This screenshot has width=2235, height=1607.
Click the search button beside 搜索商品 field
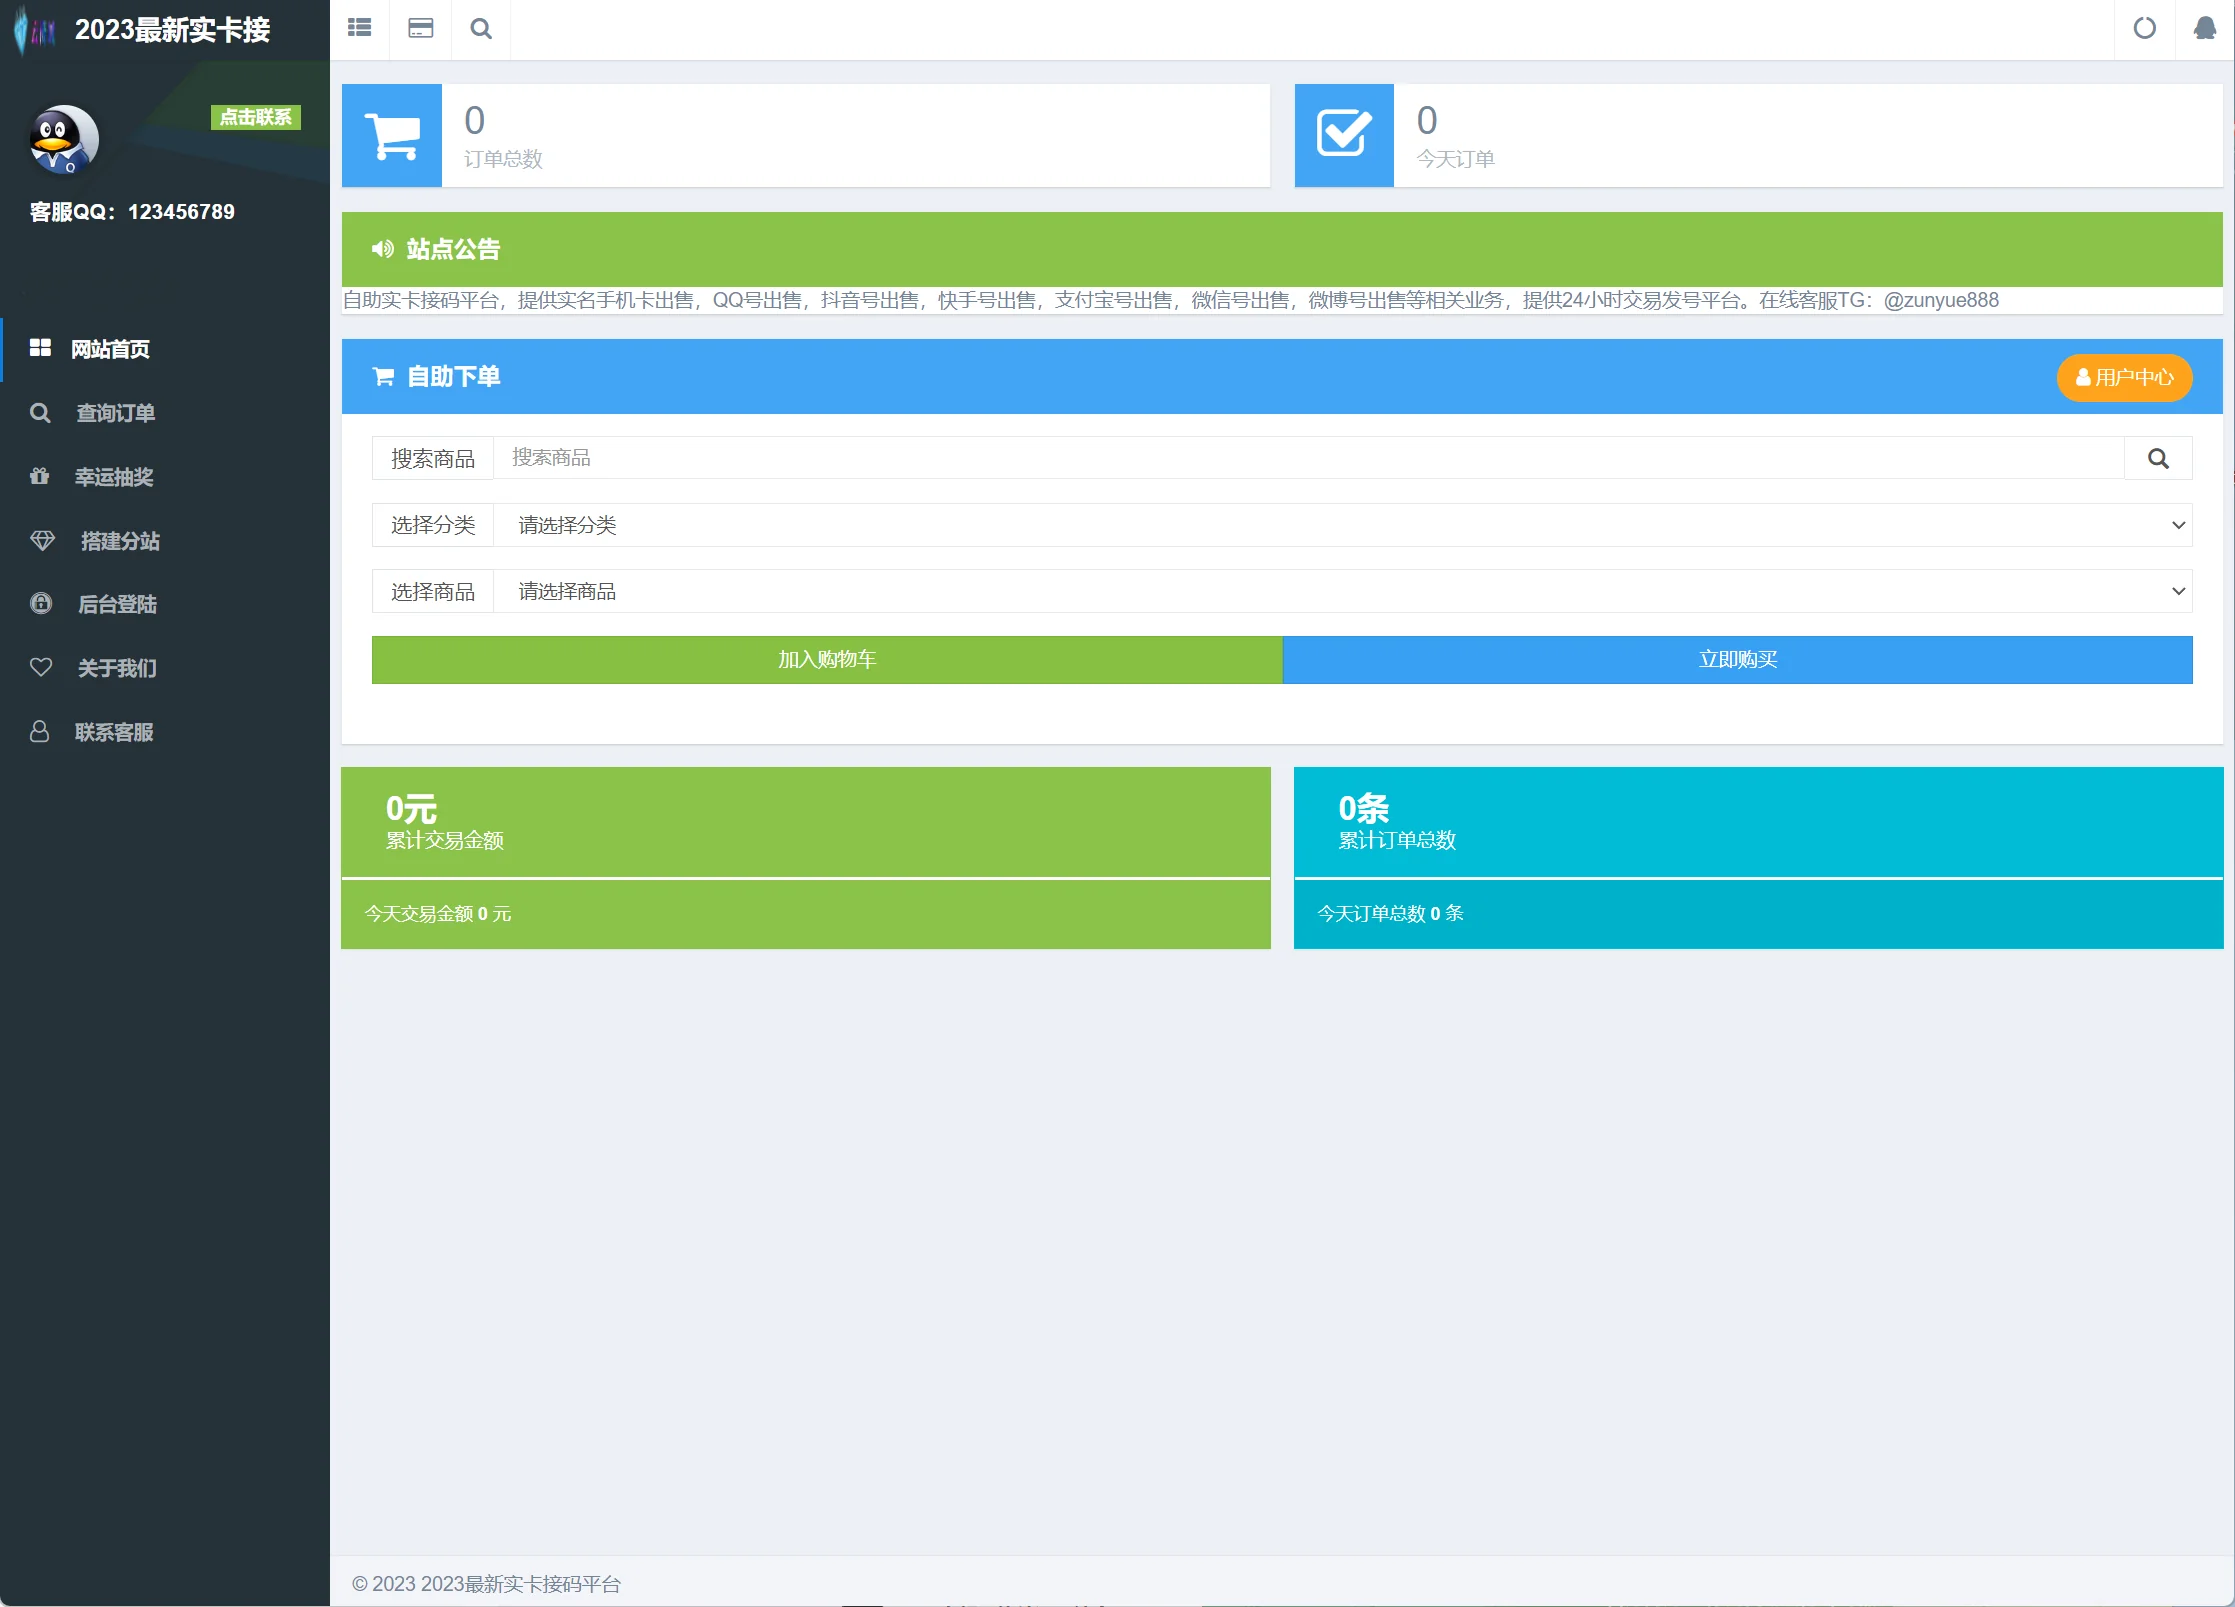click(2158, 458)
